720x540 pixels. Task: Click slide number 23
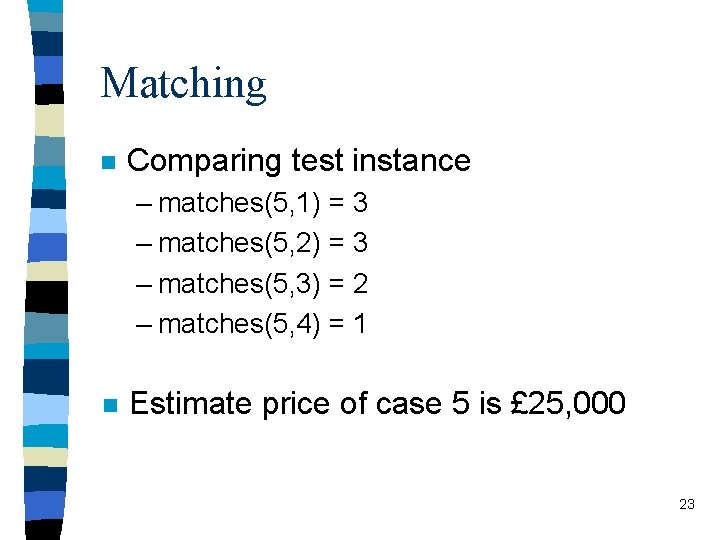[x=686, y=504]
